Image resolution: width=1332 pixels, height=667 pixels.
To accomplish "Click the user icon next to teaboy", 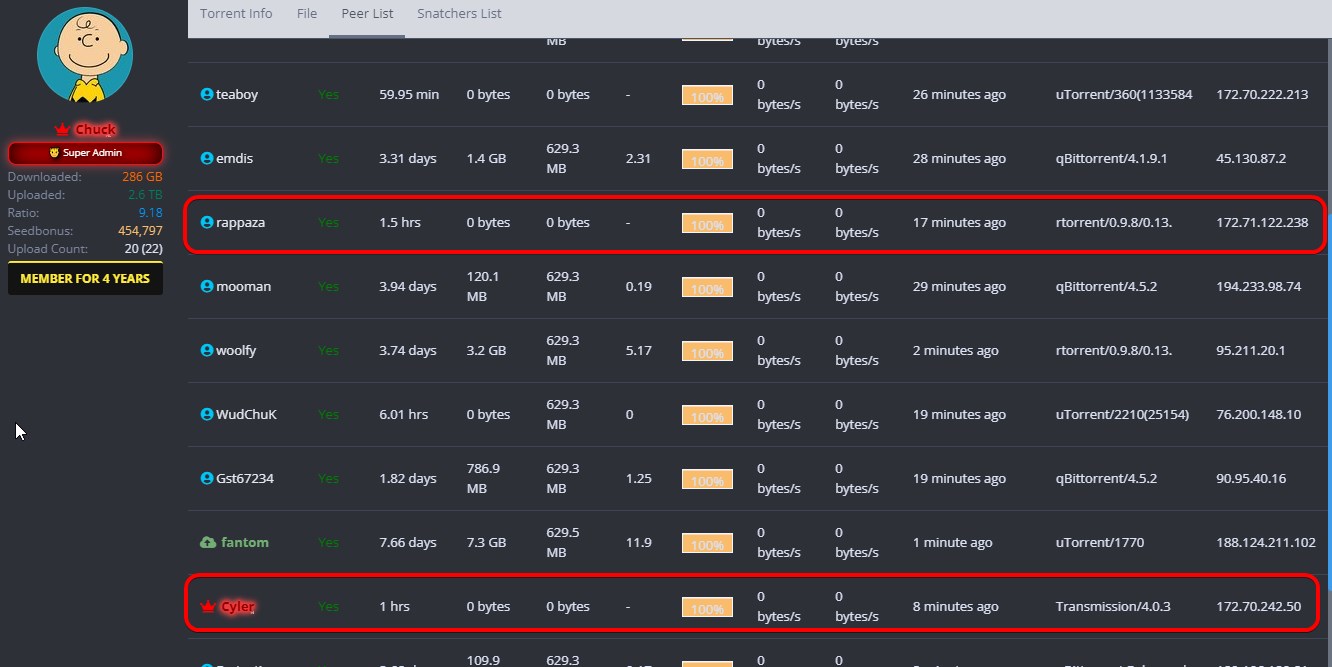I will [207, 94].
